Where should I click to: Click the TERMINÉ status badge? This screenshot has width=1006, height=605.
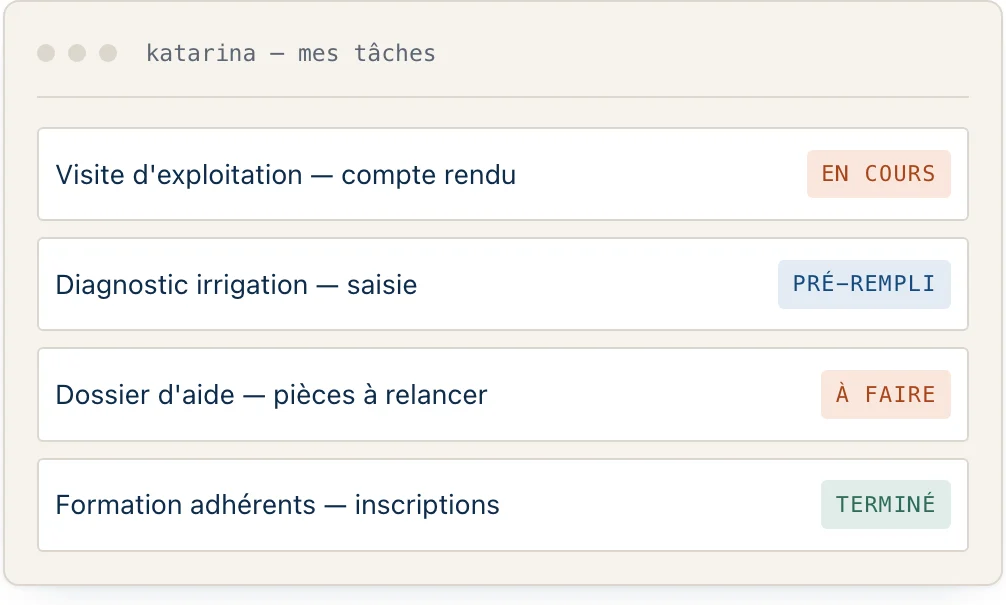click(x=885, y=505)
